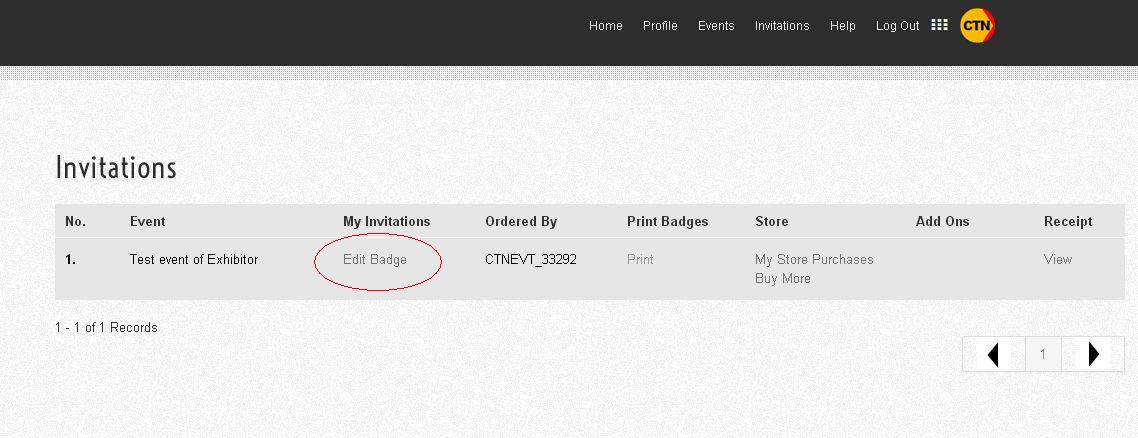The width and height of the screenshot is (1138, 438).
Task: Click the CTN logo icon
Action: pyautogui.click(x=977, y=26)
